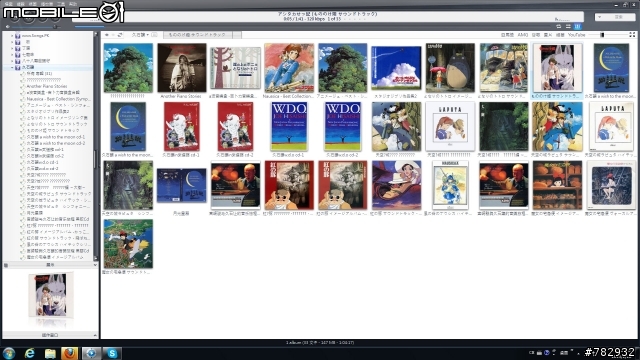Select 久石讓 a wish to the moon cd-2 in tree
The height and width of the screenshot is (360, 640).
pos(56,144)
